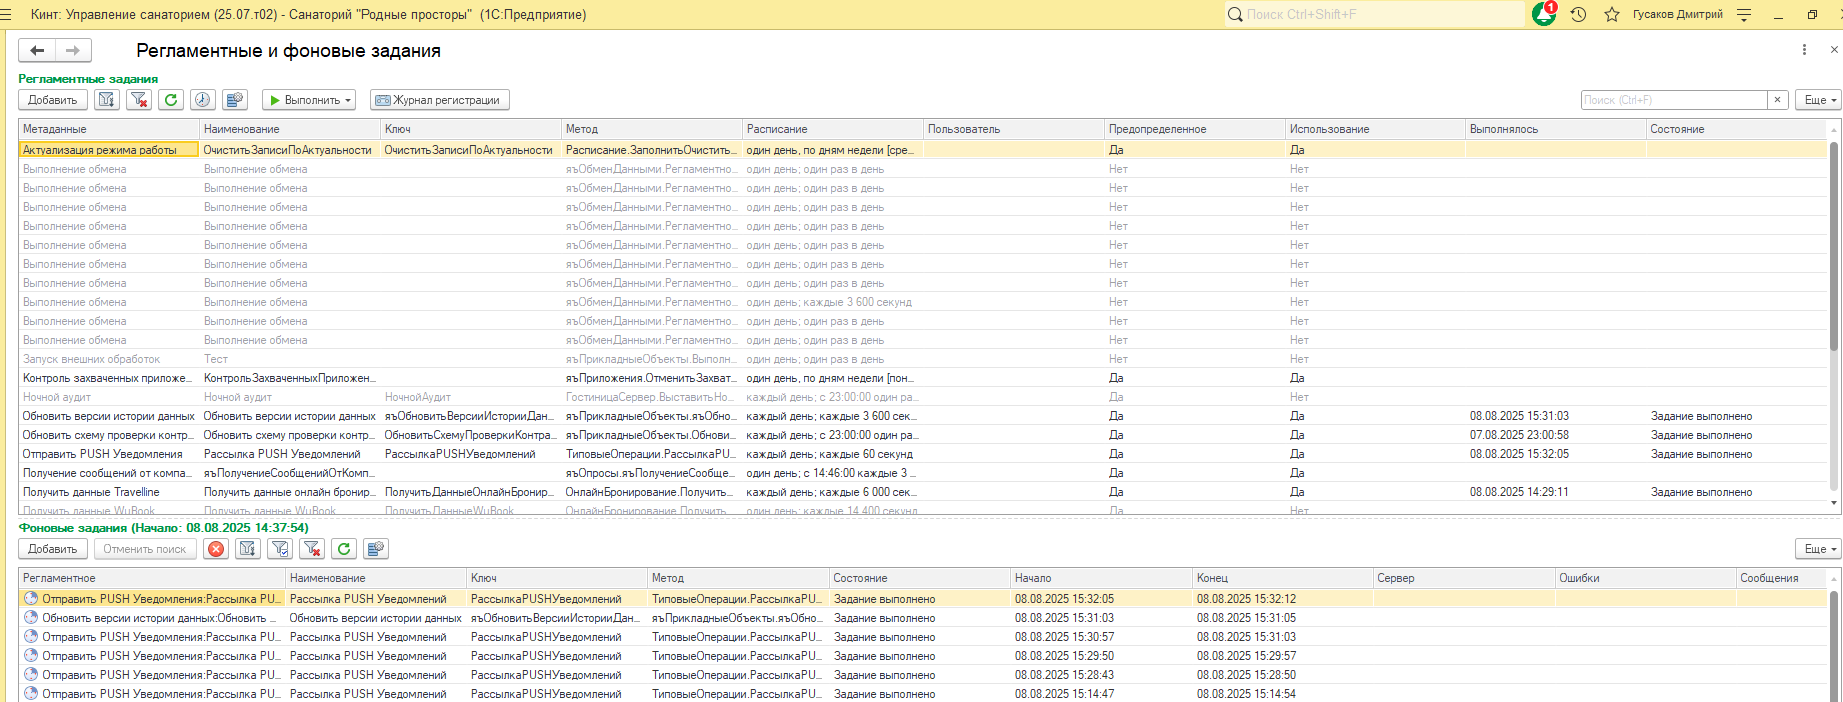Open favorites star icon
The width and height of the screenshot is (1843, 702).
pos(1612,14)
